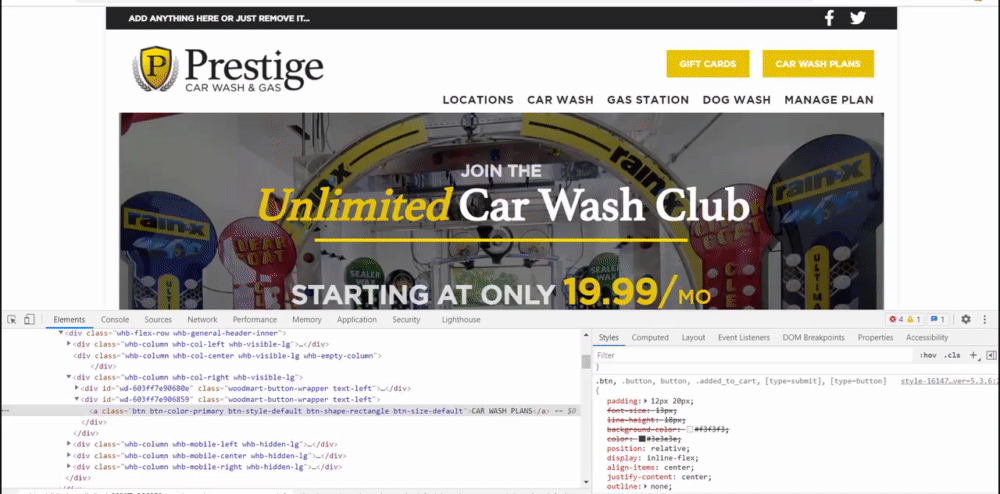Toggle the computed styles sidebar icon
Image resolution: width=1000 pixels, height=494 pixels.
pos(990,355)
